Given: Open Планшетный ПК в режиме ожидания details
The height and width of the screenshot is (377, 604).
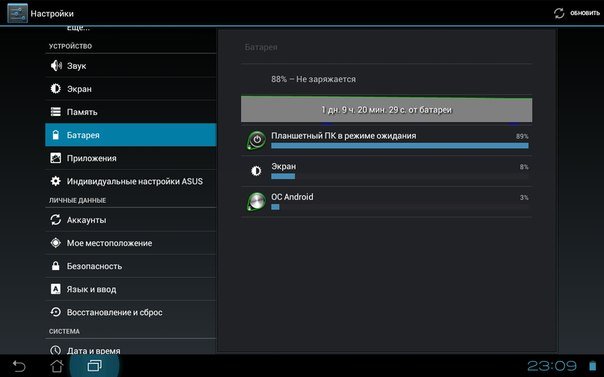Looking at the screenshot, I should click(x=386, y=140).
